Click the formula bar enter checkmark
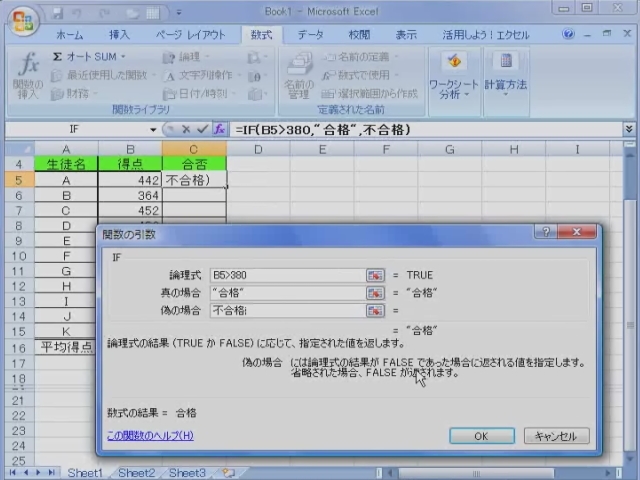The width and height of the screenshot is (640, 480). click(x=202, y=130)
